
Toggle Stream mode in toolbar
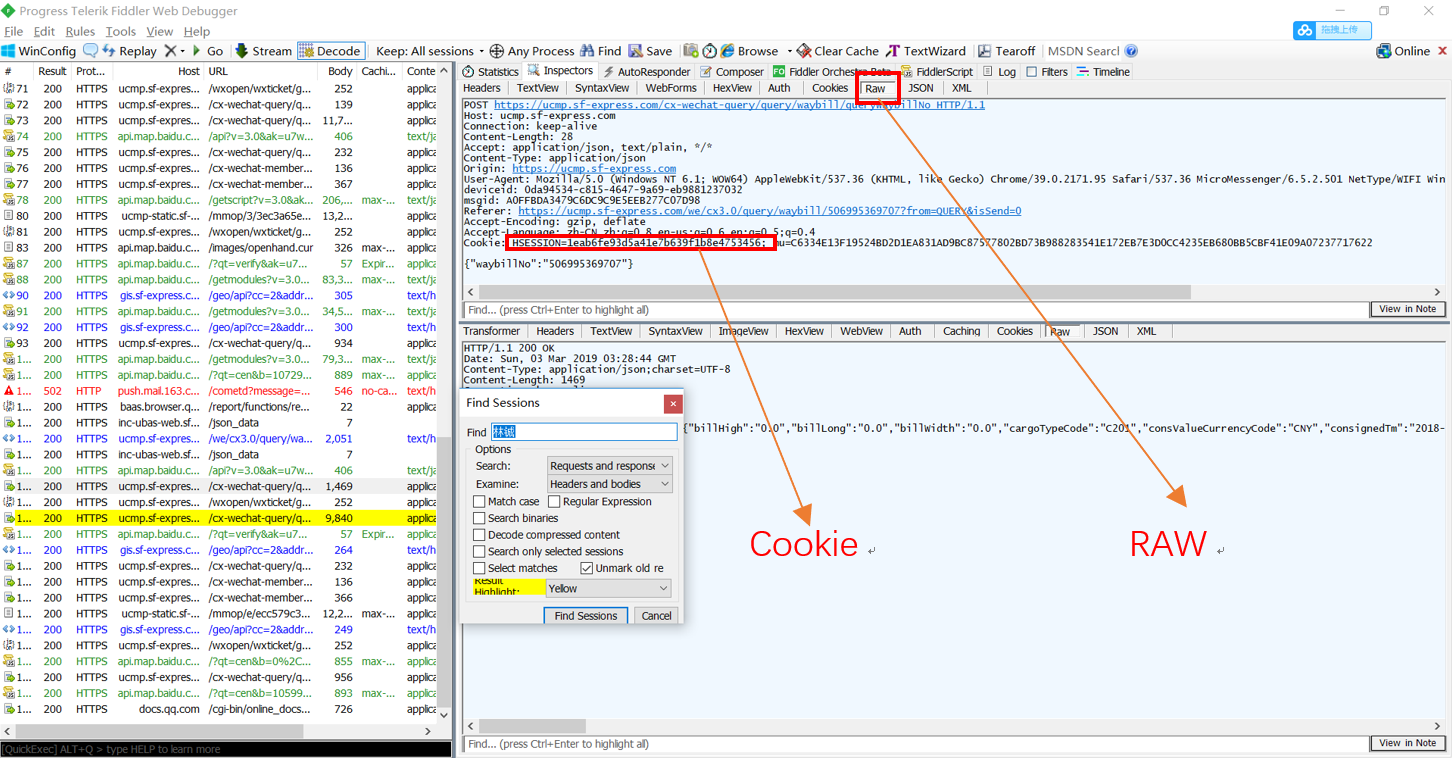(263, 51)
